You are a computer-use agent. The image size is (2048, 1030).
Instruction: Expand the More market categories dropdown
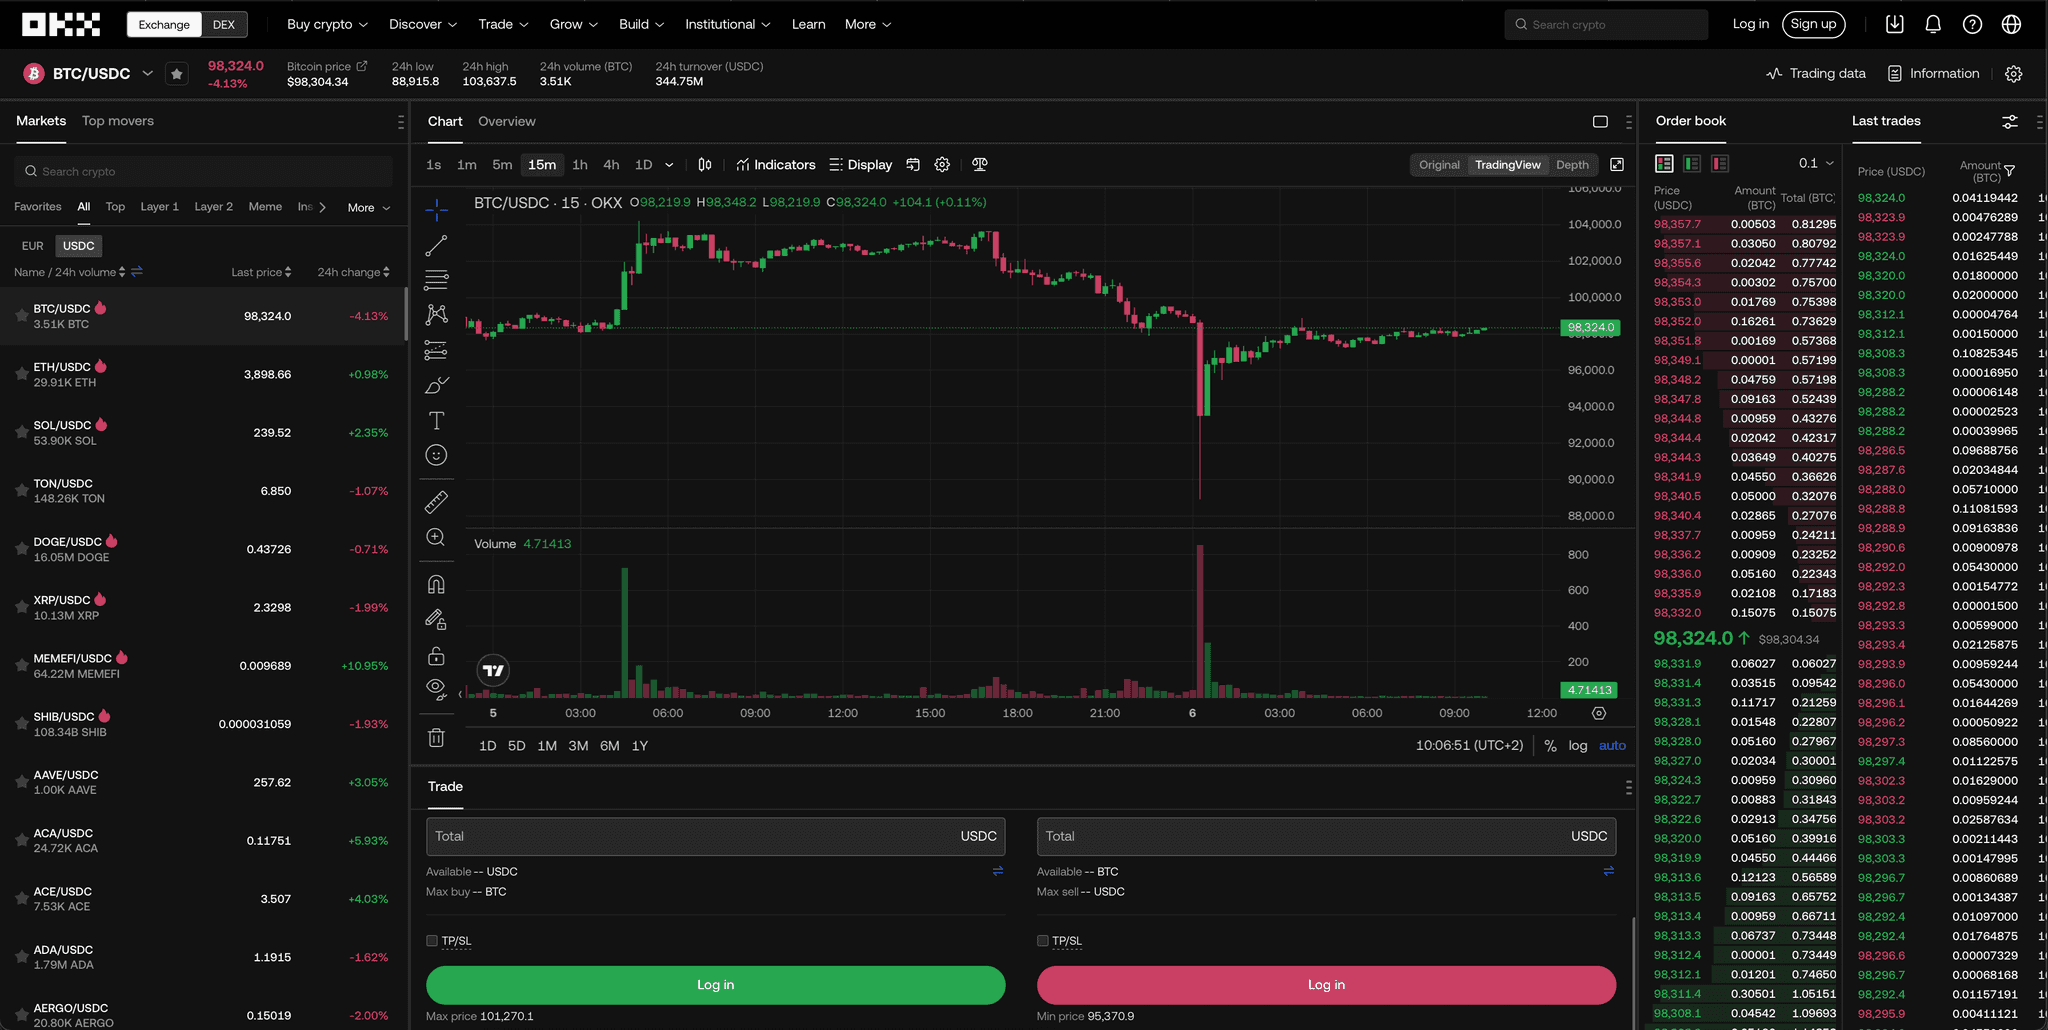click(x=367, y=207)
